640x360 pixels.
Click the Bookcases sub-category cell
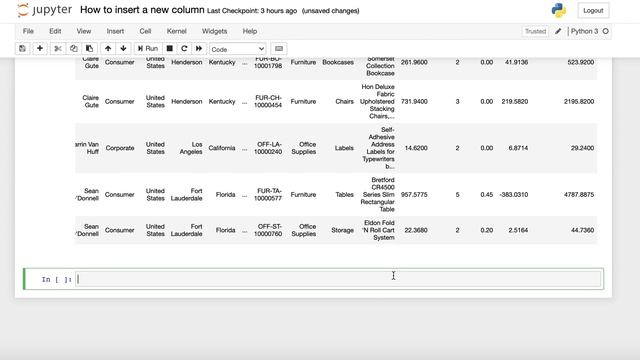(x=338, y=62)
